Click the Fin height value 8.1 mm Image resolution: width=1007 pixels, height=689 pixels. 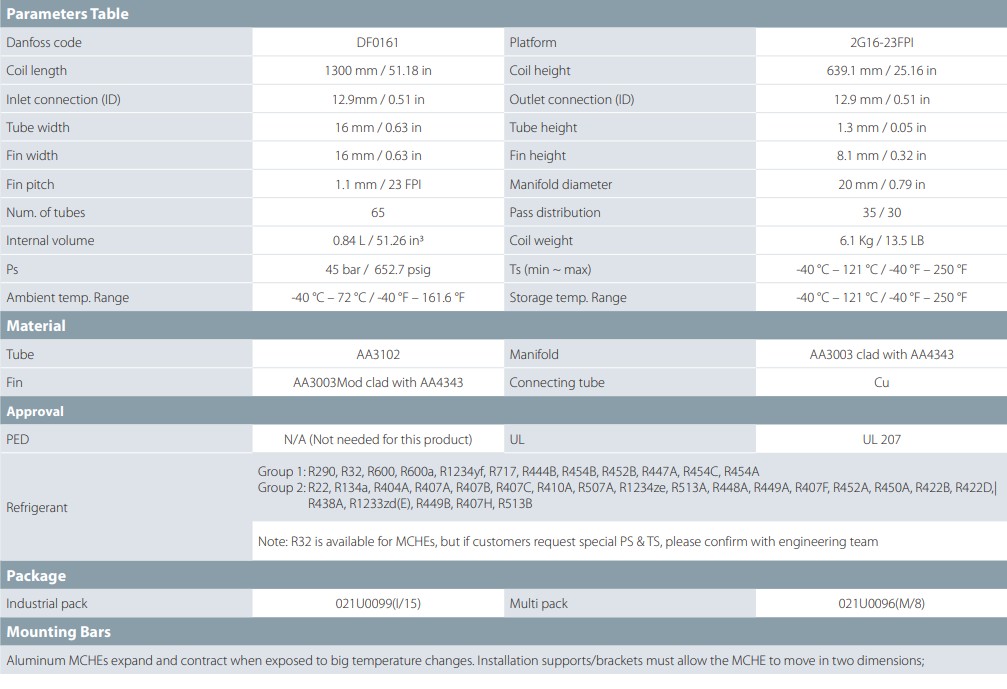point(857,155)
